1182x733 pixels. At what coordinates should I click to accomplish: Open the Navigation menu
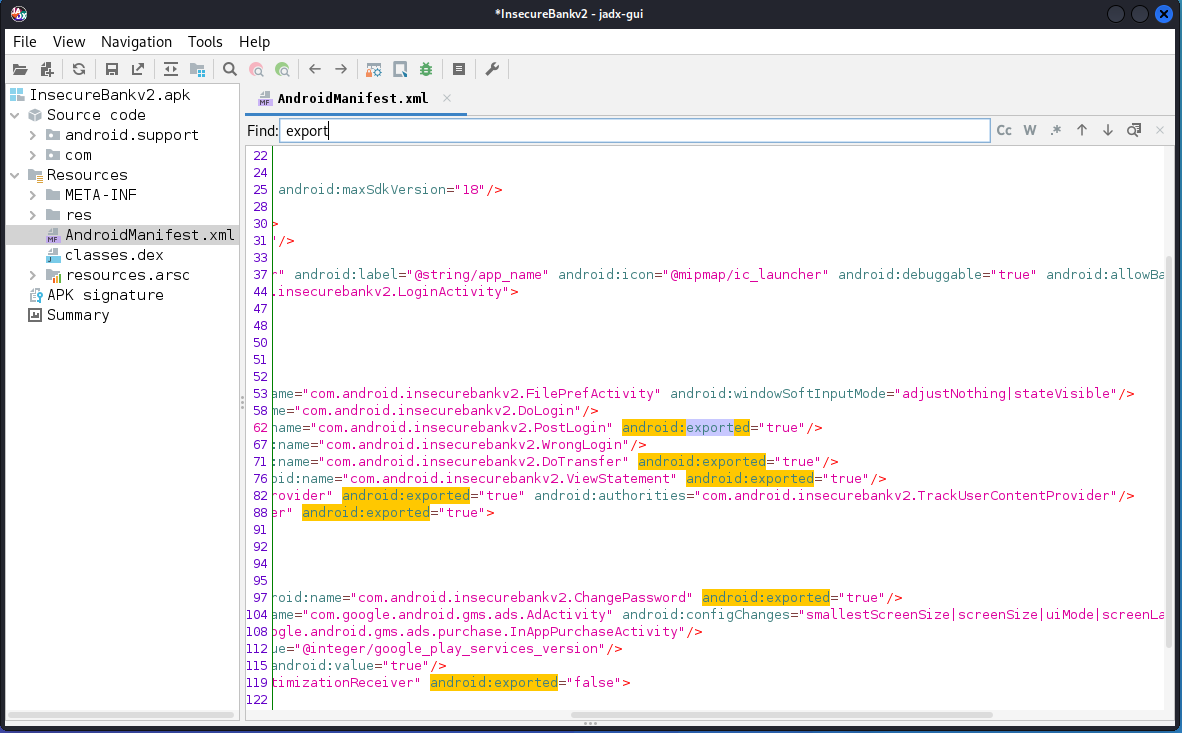click(x=136, y=42)
